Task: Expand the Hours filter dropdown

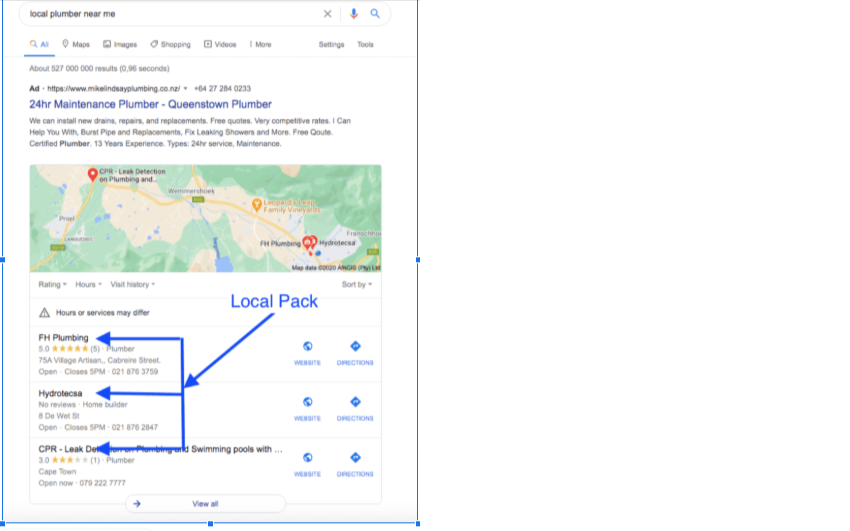Action: (x=88, y=284)
